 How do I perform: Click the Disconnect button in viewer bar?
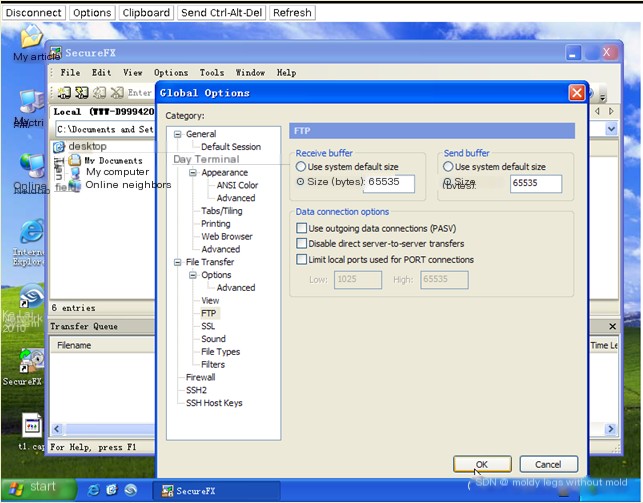point(34,13)
